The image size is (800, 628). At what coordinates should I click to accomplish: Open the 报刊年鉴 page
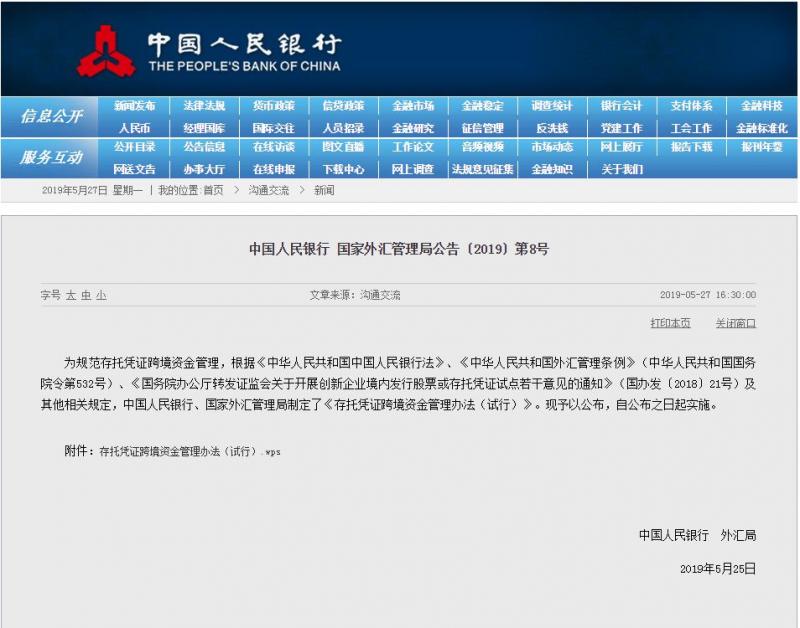pos(762,147)
